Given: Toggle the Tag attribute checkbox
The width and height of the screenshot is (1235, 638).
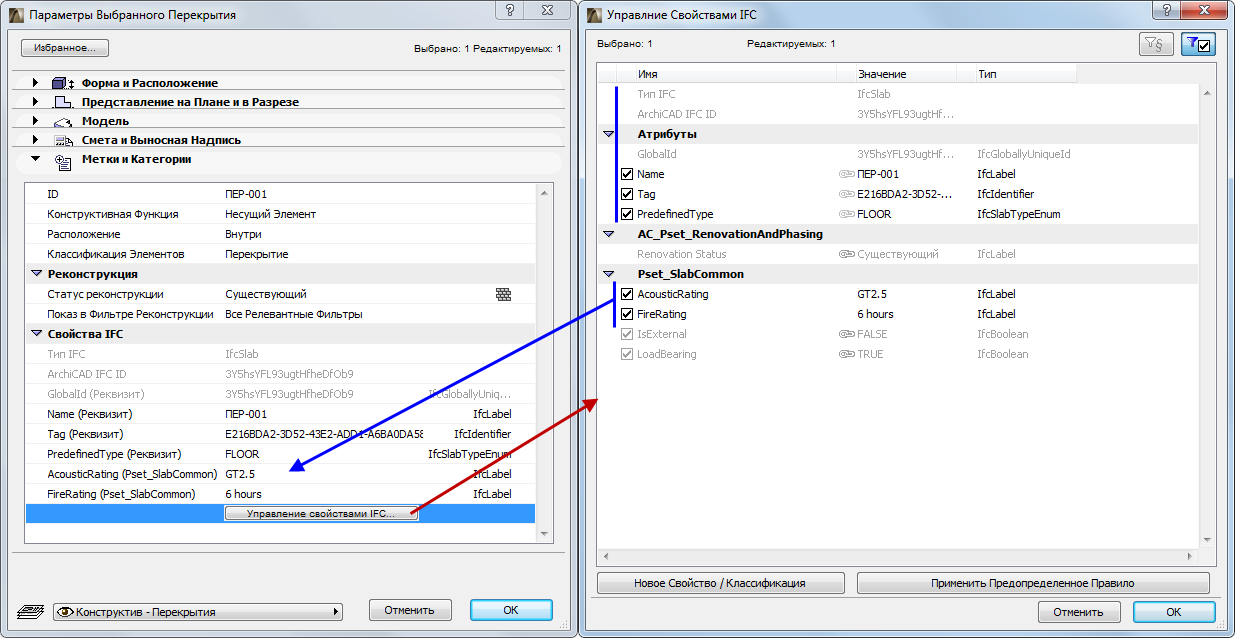Looking at the screenshot, I should 627,194.
